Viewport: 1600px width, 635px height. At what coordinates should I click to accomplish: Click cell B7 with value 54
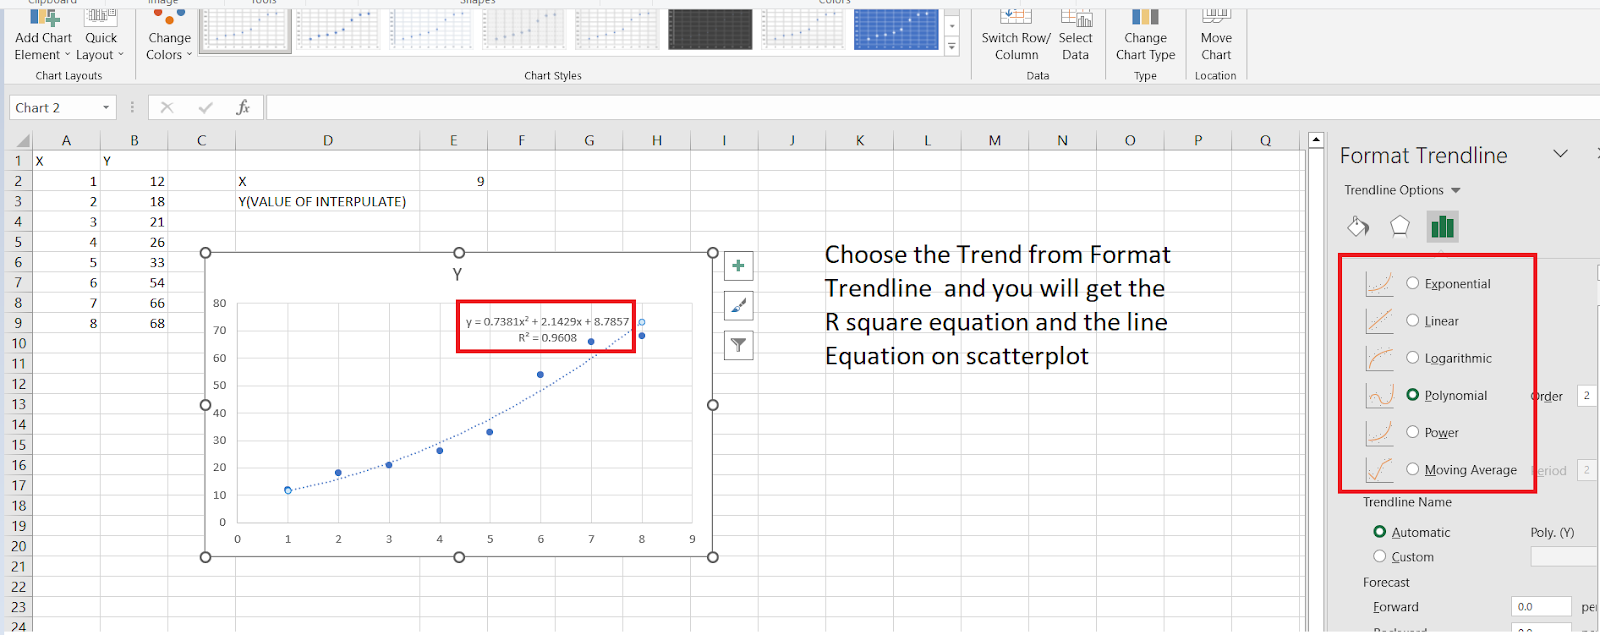[134, 282]
